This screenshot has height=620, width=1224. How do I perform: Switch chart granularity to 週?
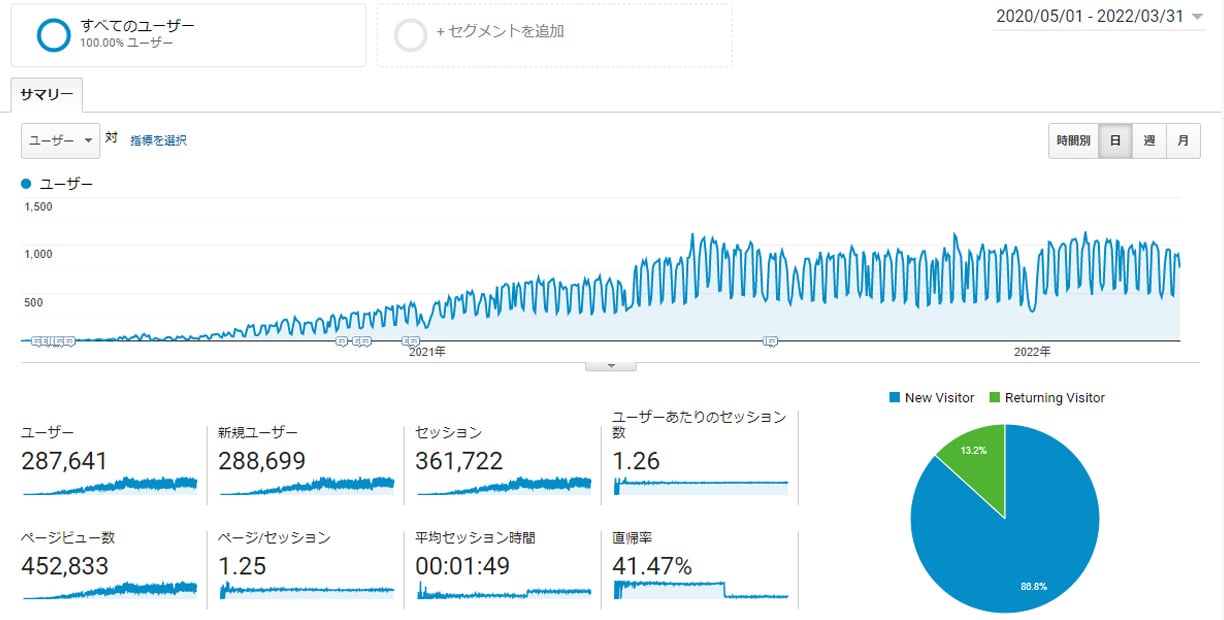pos(1148,141)
